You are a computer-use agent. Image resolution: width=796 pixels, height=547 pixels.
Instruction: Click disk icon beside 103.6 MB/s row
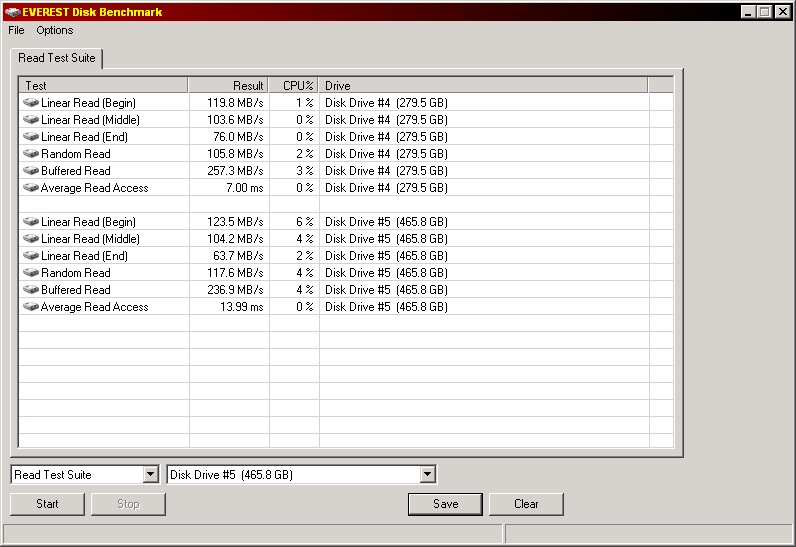pos(31,120)
